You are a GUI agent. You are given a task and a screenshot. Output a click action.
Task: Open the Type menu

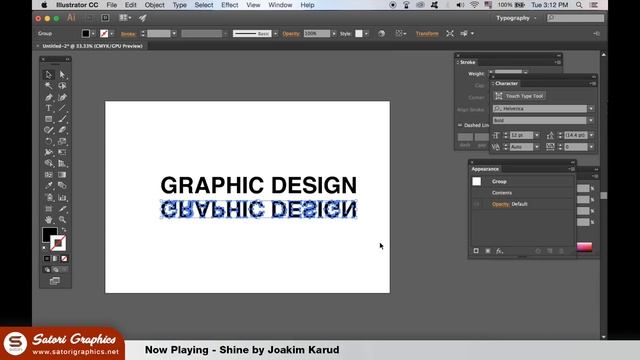coord(179,5)
